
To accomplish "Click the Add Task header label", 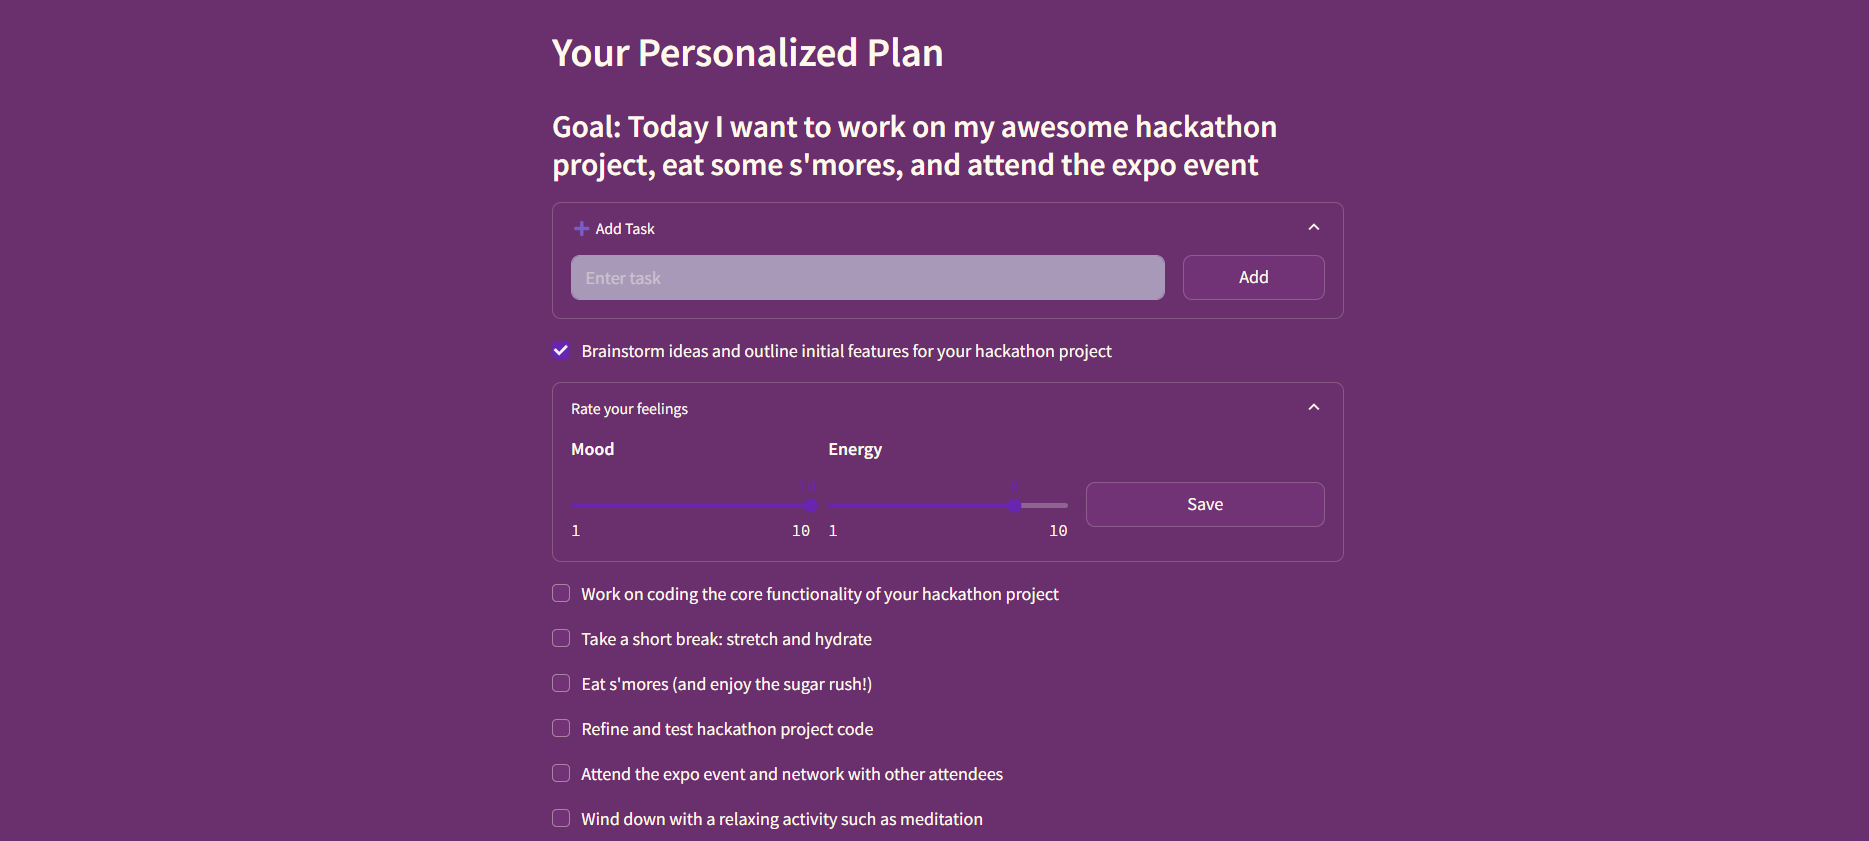I will pos(625,229).
